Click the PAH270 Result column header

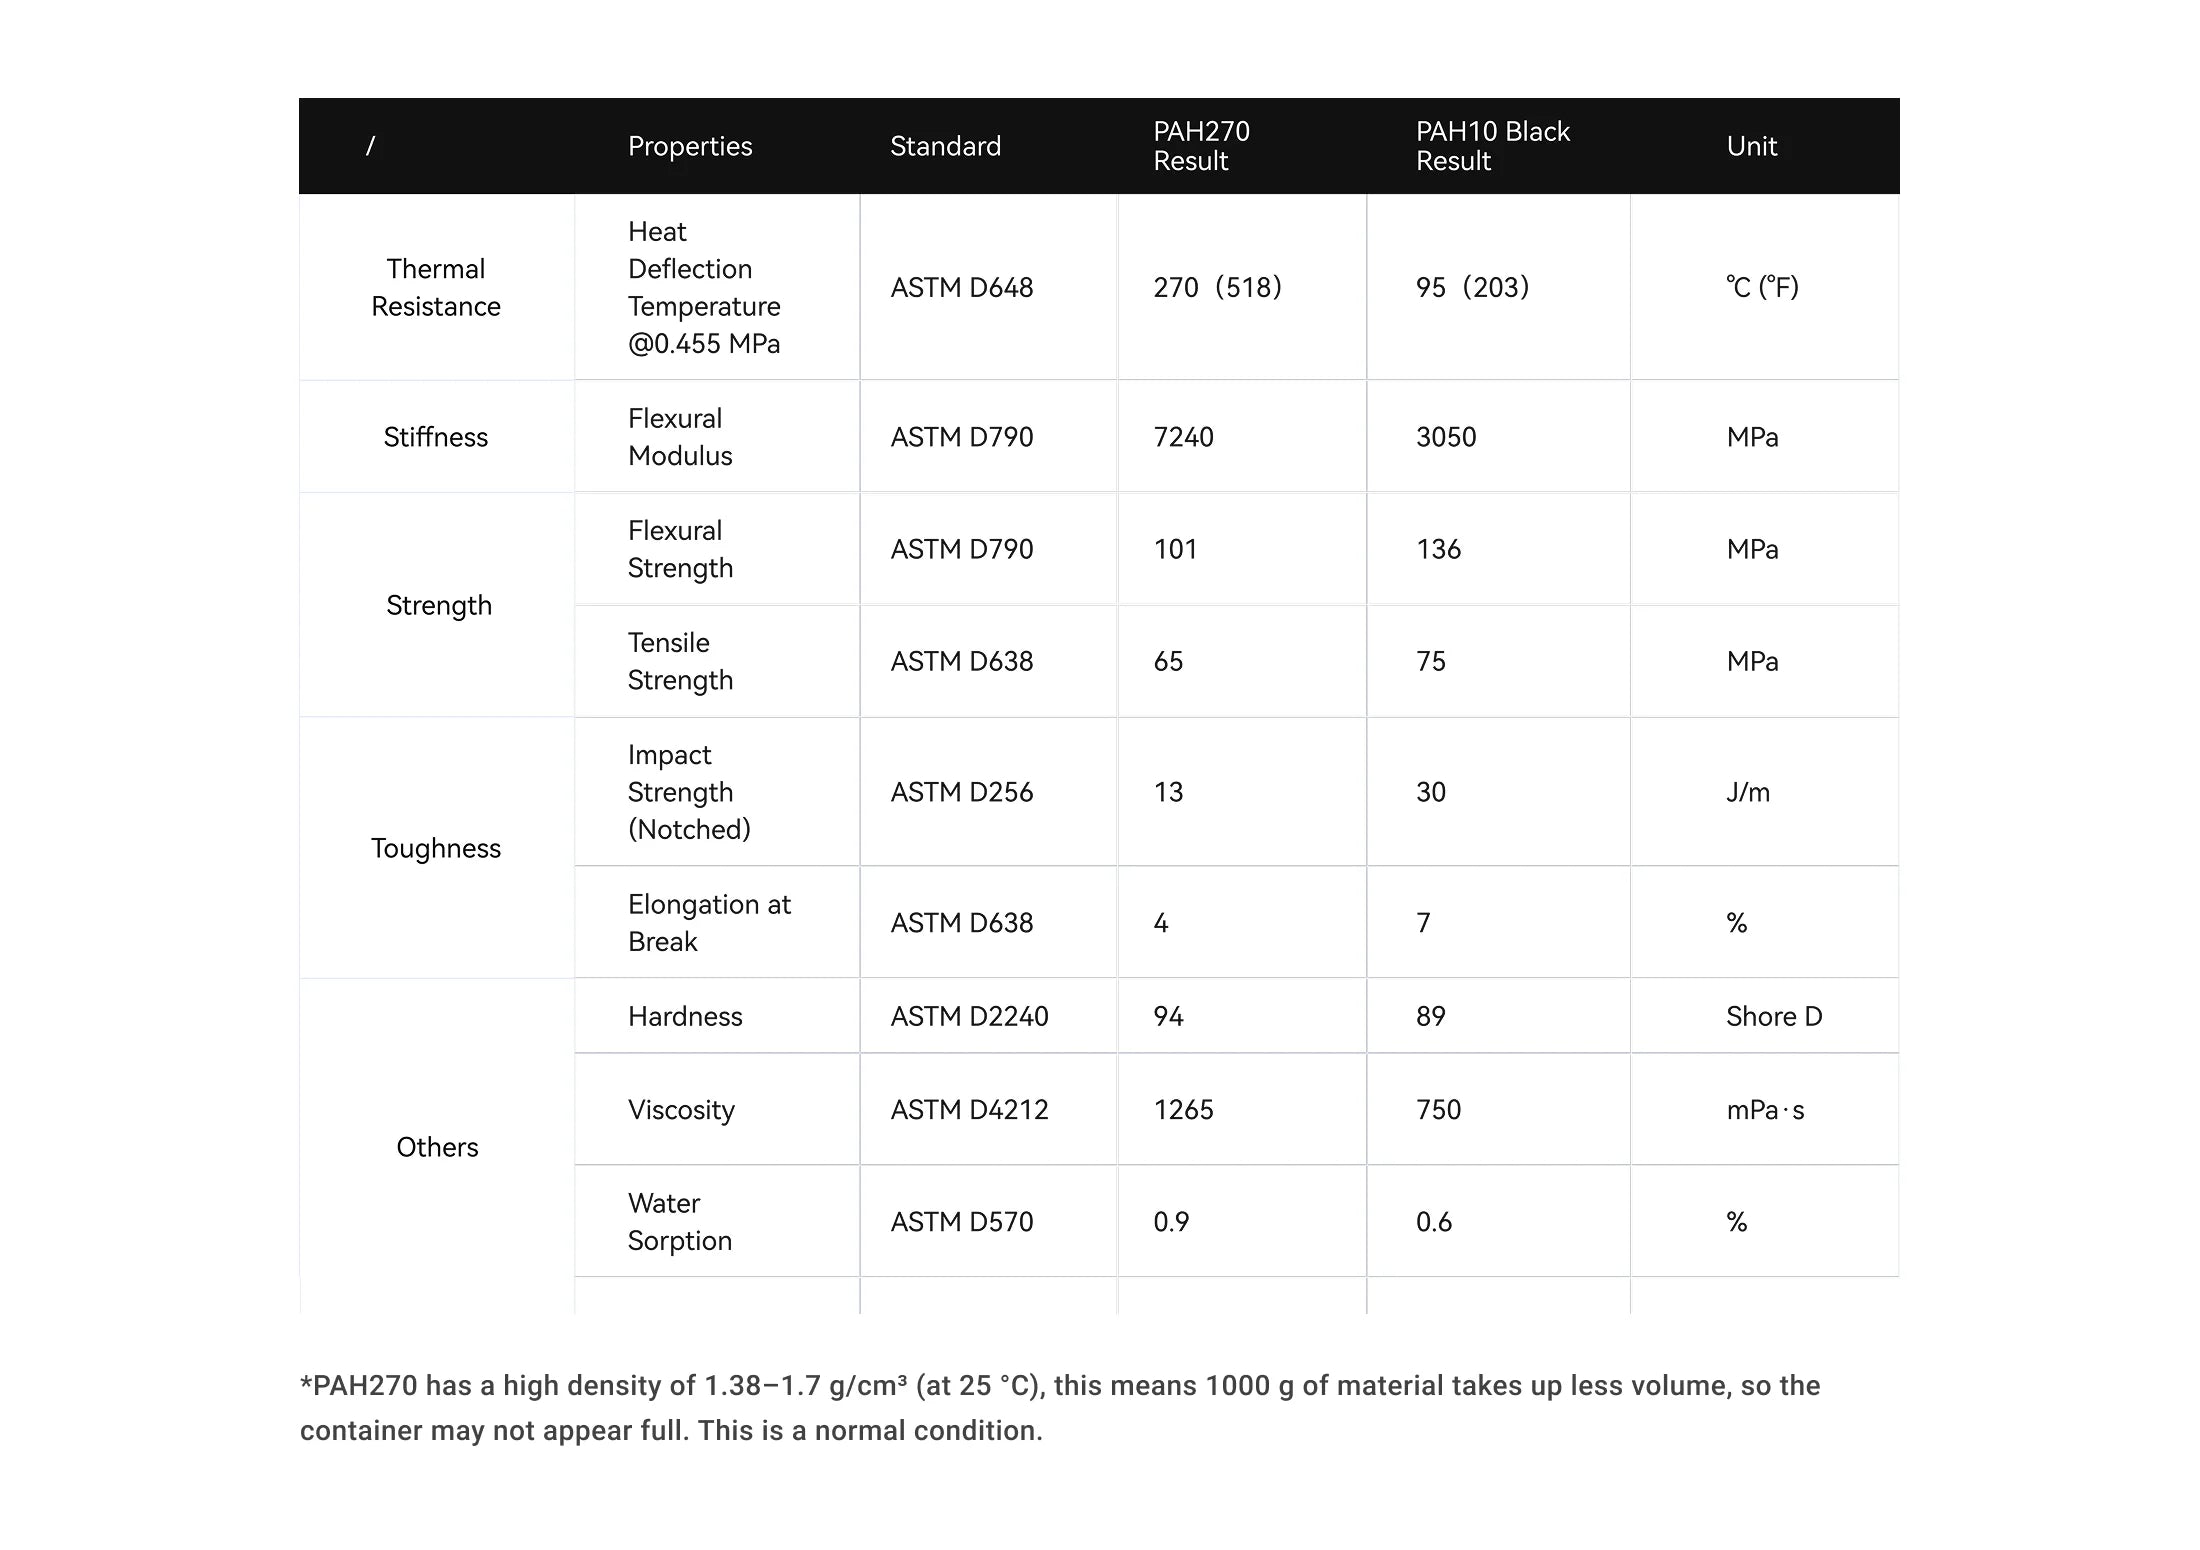click(x=1201, y=146)
